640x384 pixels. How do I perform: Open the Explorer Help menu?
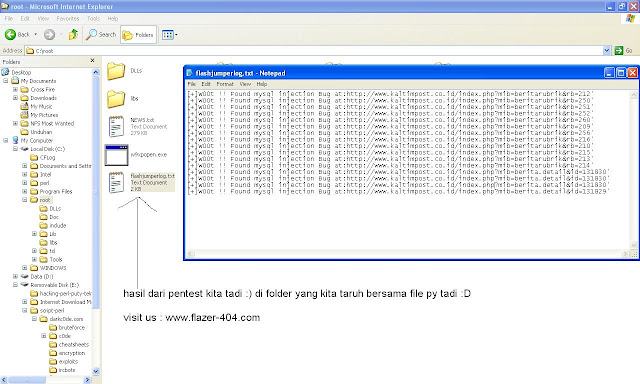113,18
